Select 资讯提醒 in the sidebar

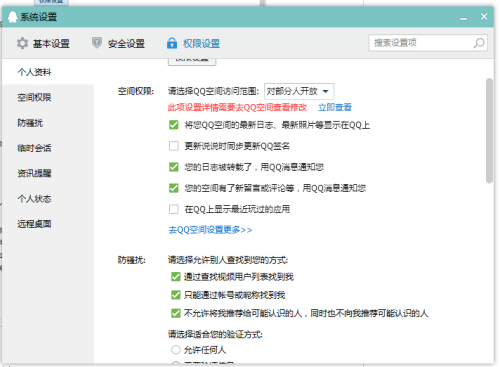(48, 173)
